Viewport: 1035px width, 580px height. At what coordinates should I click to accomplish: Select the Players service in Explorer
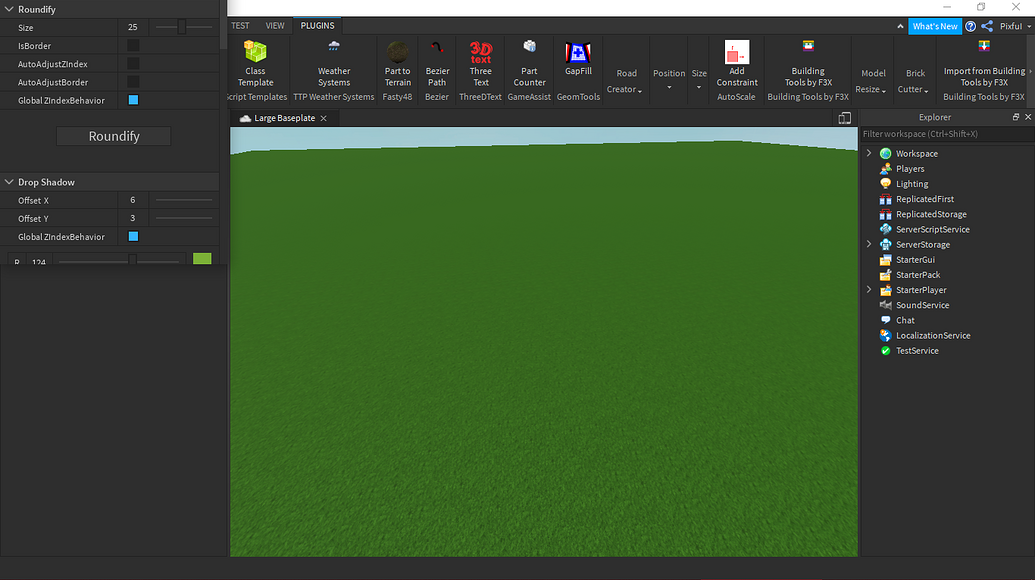pos(910,169)
